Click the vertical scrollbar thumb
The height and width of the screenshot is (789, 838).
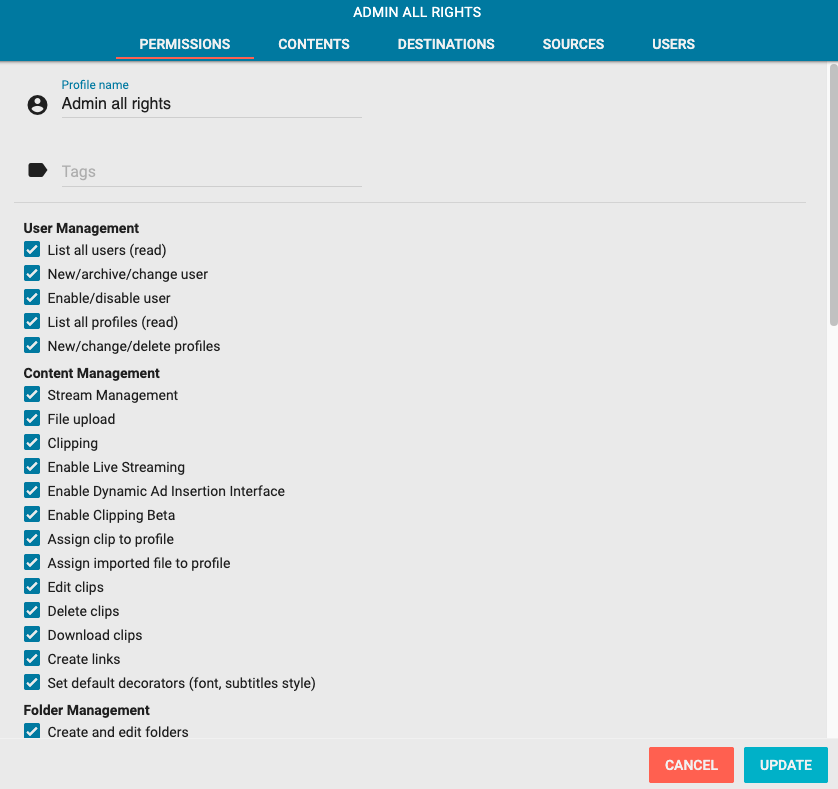[x=833, y=195]
